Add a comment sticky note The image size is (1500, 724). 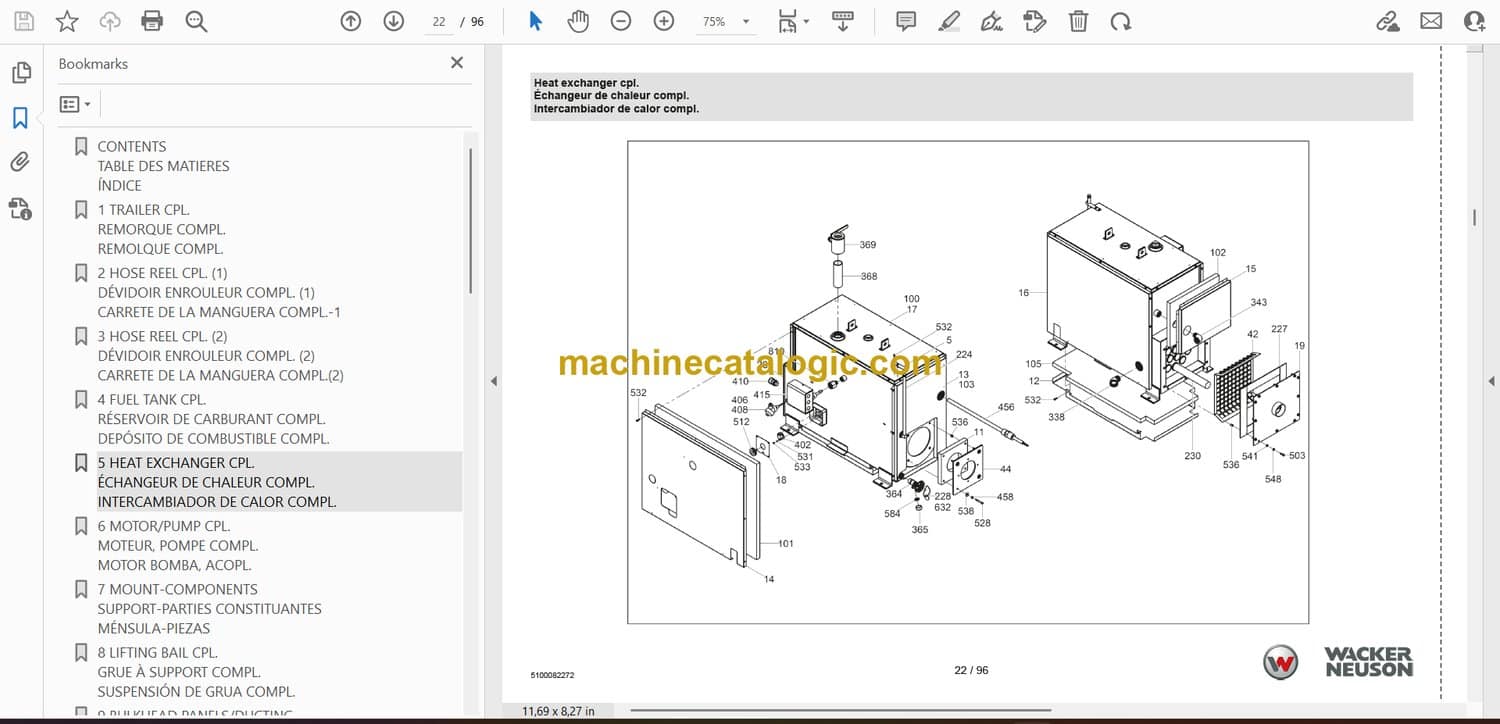(906, 21)
